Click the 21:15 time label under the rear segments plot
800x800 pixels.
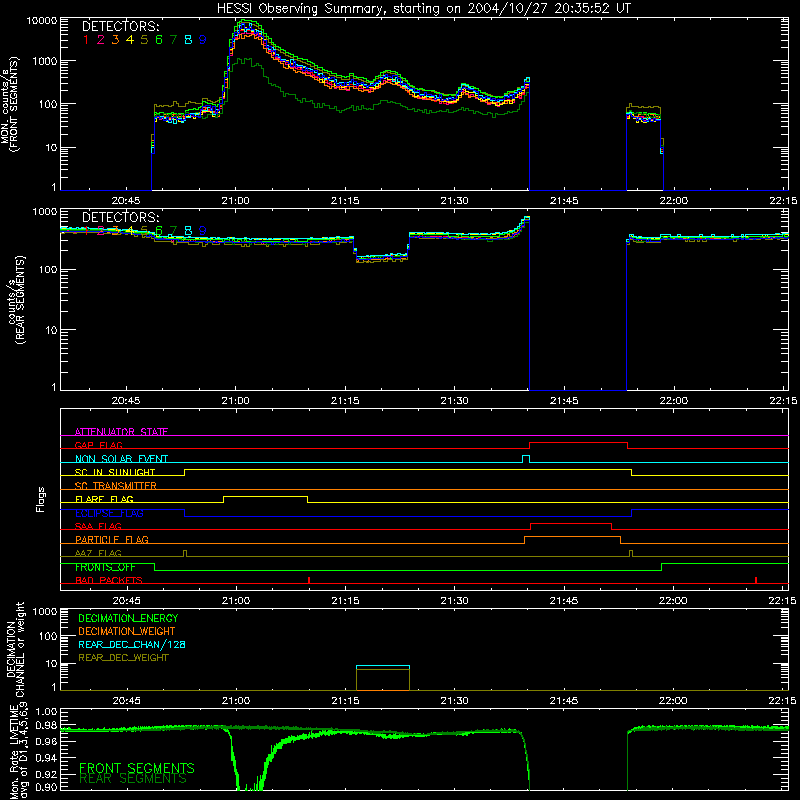[345, 401]
